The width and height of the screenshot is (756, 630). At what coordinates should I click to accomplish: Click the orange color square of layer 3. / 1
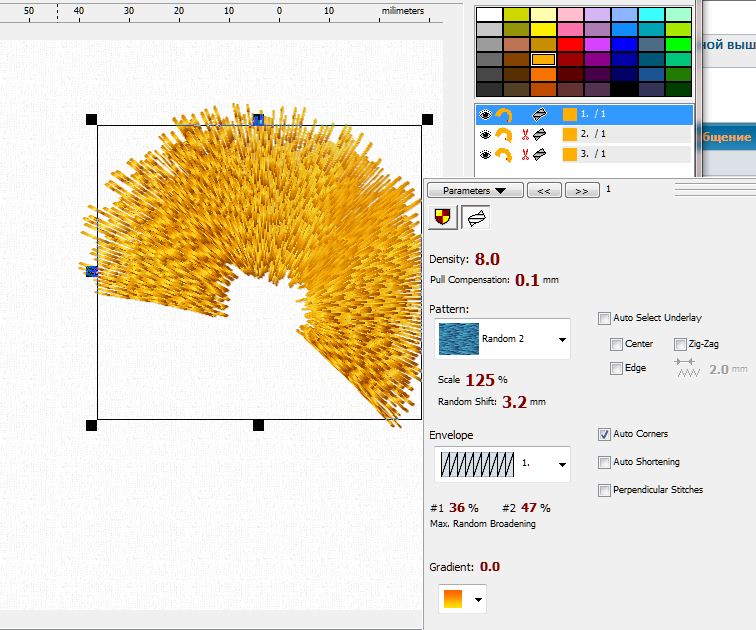(569, 154)
